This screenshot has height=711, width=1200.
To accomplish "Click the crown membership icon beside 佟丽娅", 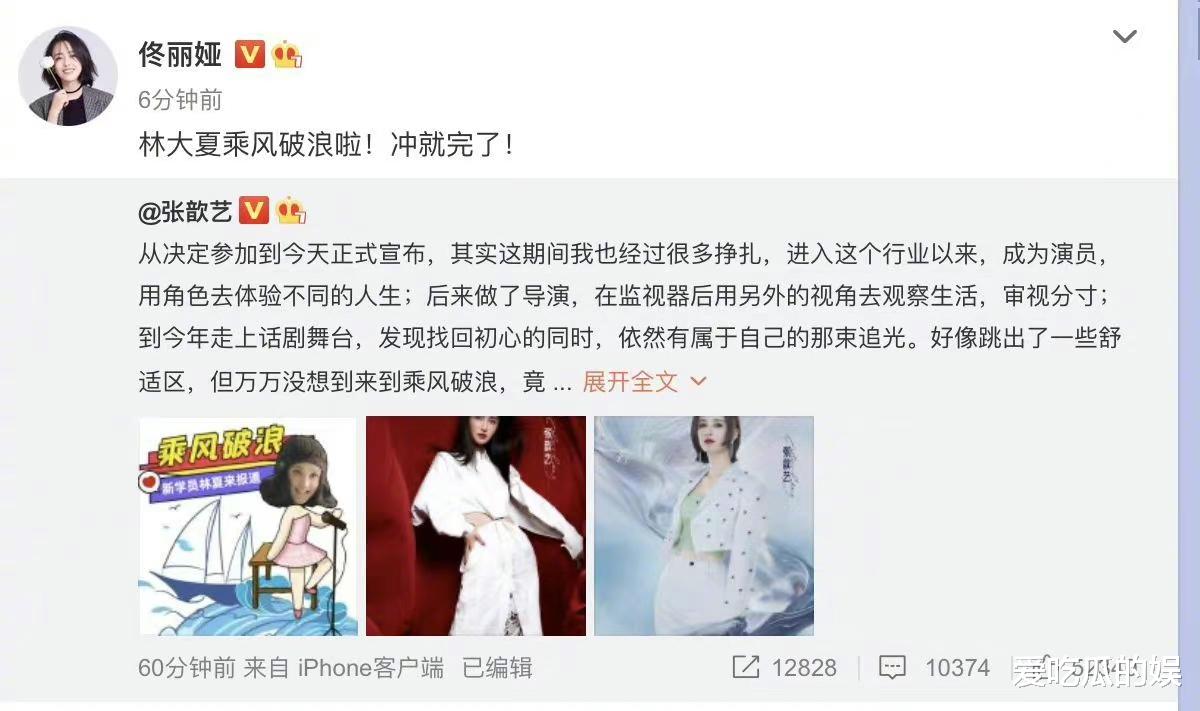I will pyautogui.click(x=287, y=54).
